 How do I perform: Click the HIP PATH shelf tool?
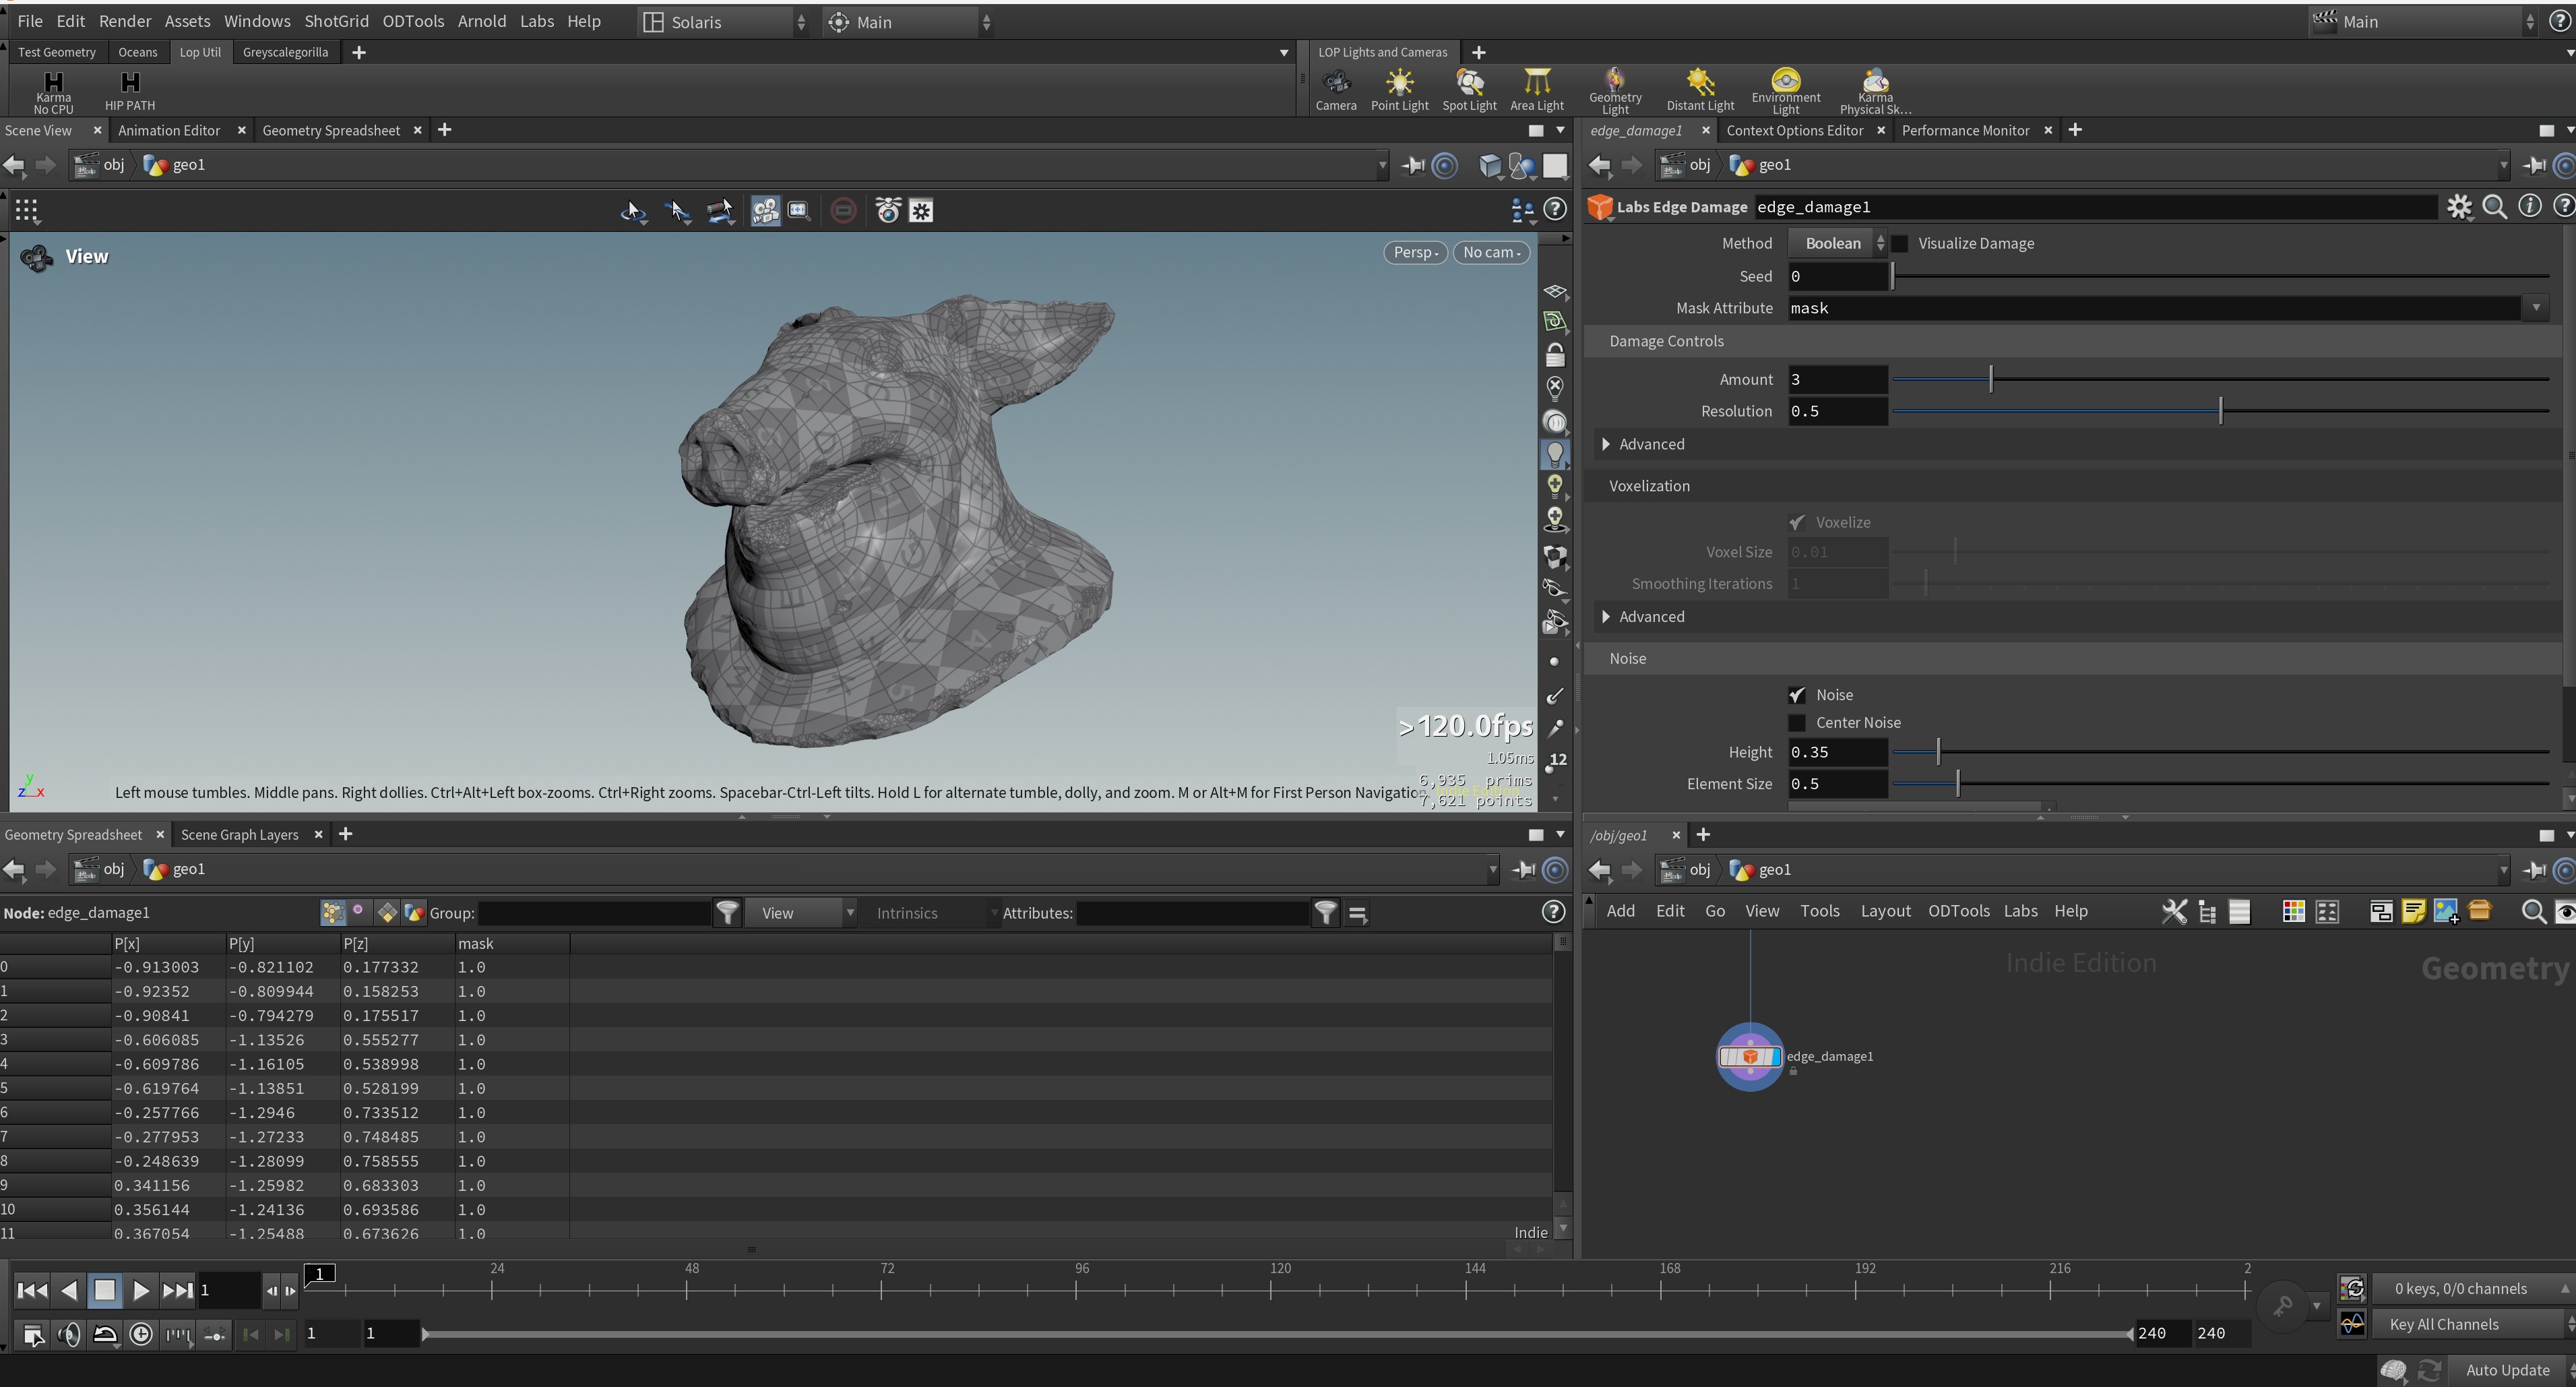[130, 91]
